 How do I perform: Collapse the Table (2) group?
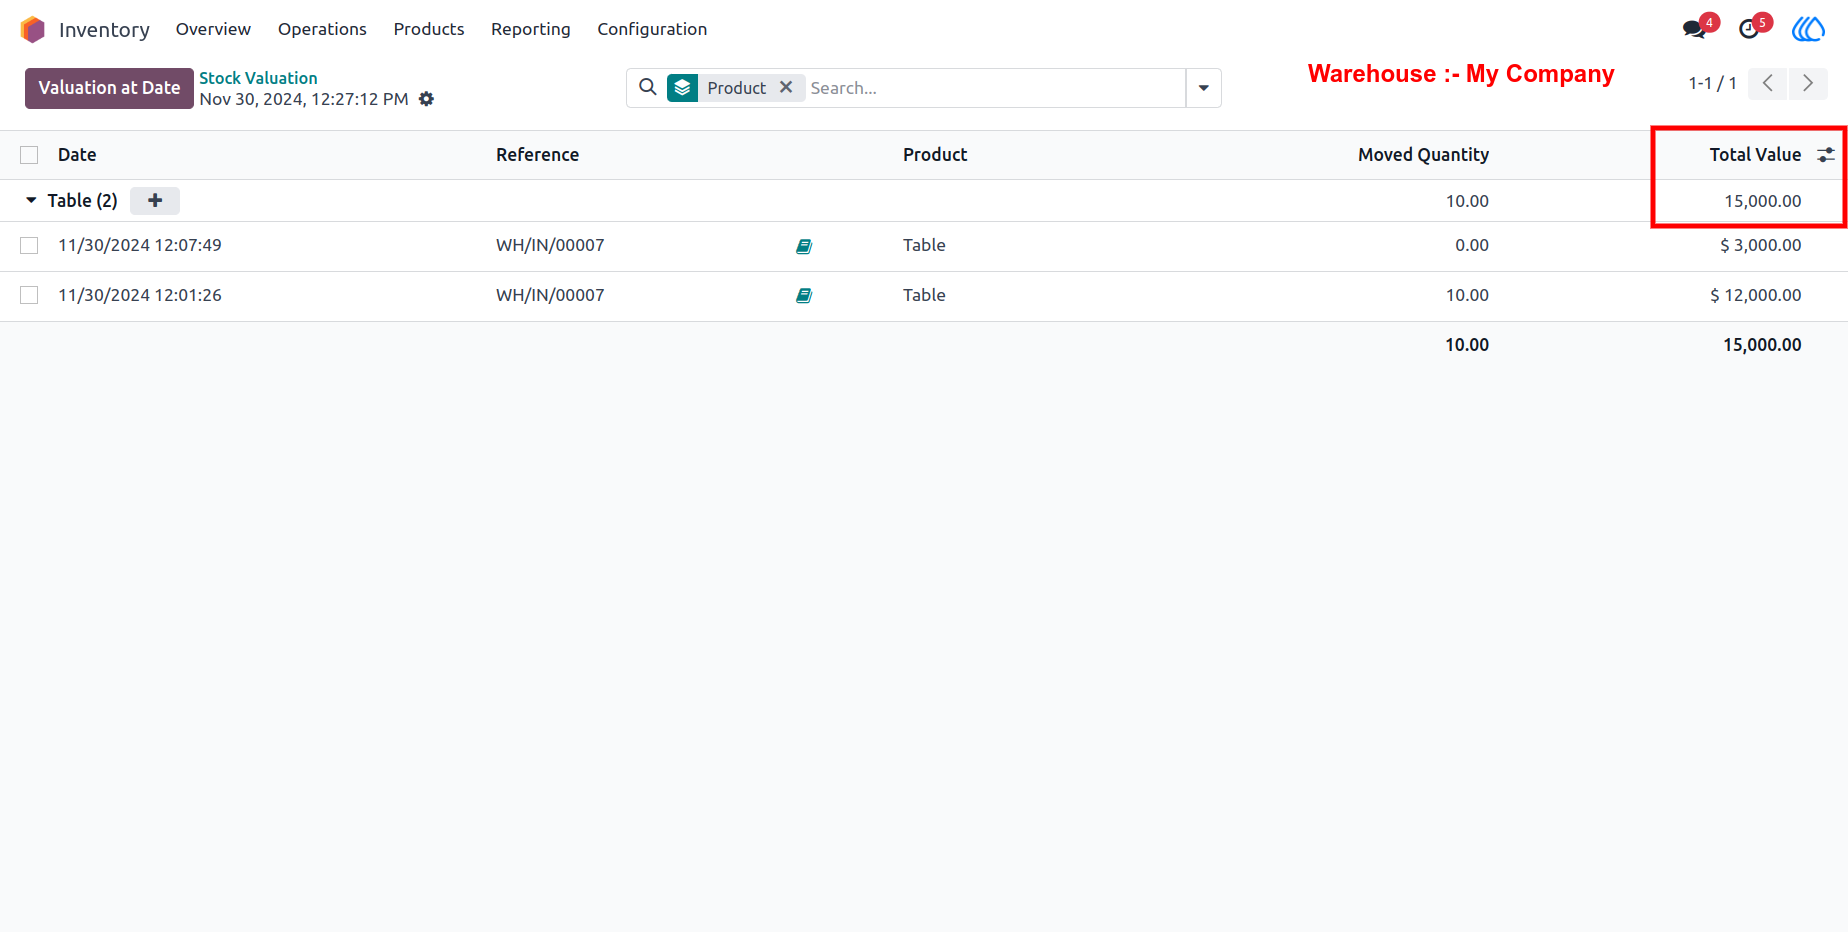31,201
